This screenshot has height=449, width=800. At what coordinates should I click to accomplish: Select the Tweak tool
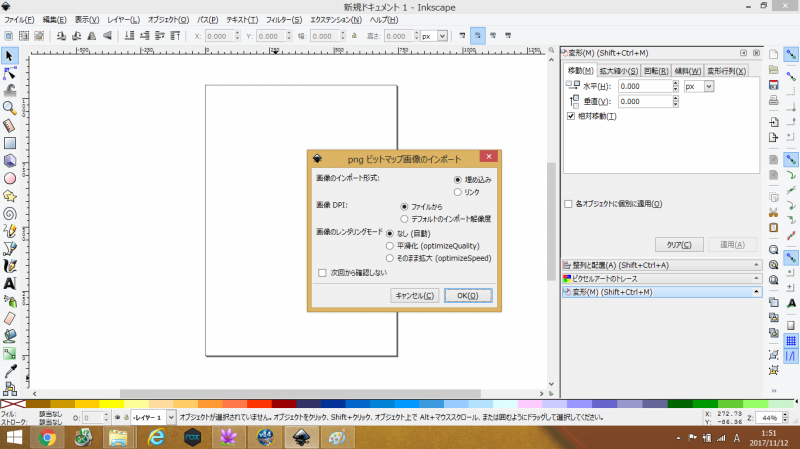9,91
